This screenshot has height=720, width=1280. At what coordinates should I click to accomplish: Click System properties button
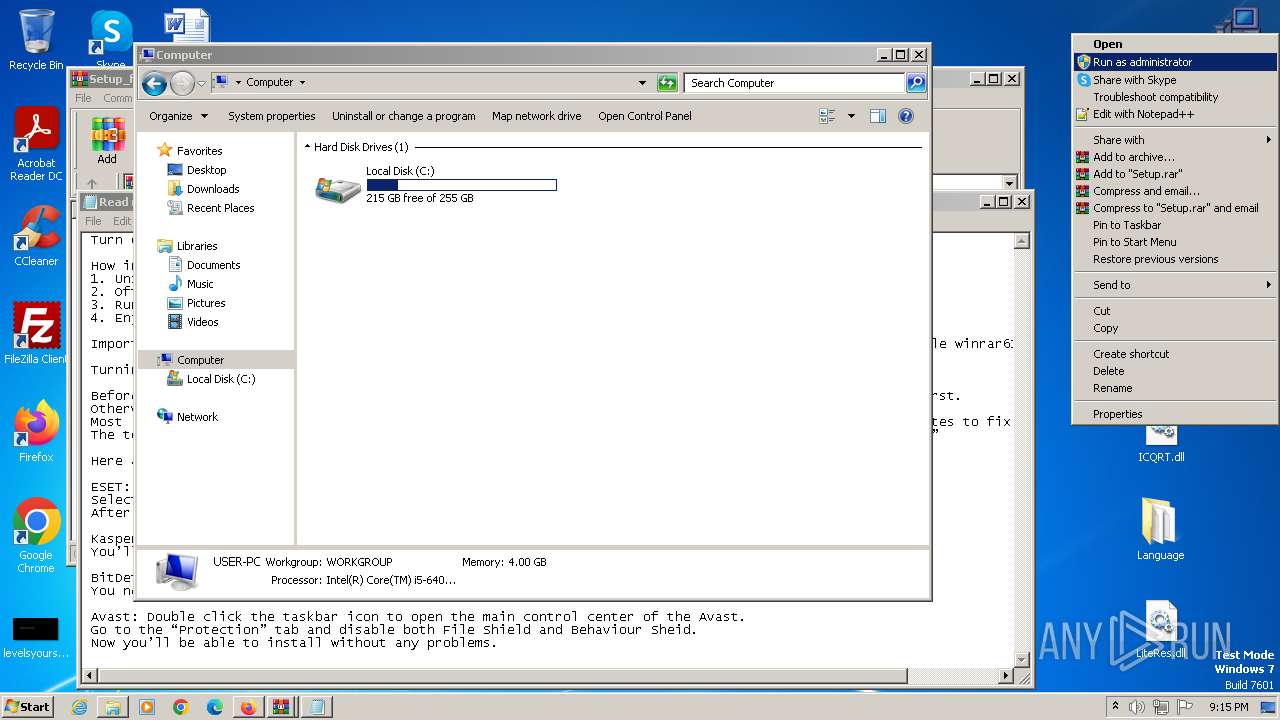pyautogui.click(x=271, y=116)
